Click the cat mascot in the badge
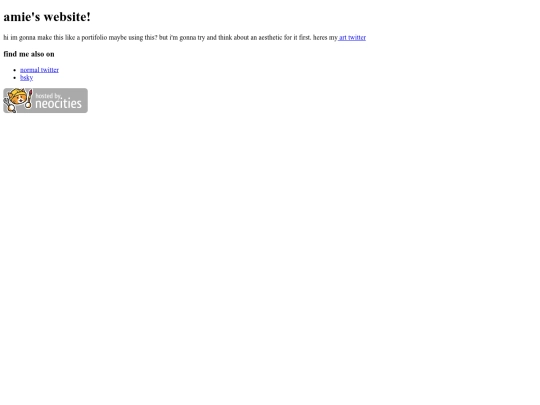The image size is (540, 405). [17, 100]
